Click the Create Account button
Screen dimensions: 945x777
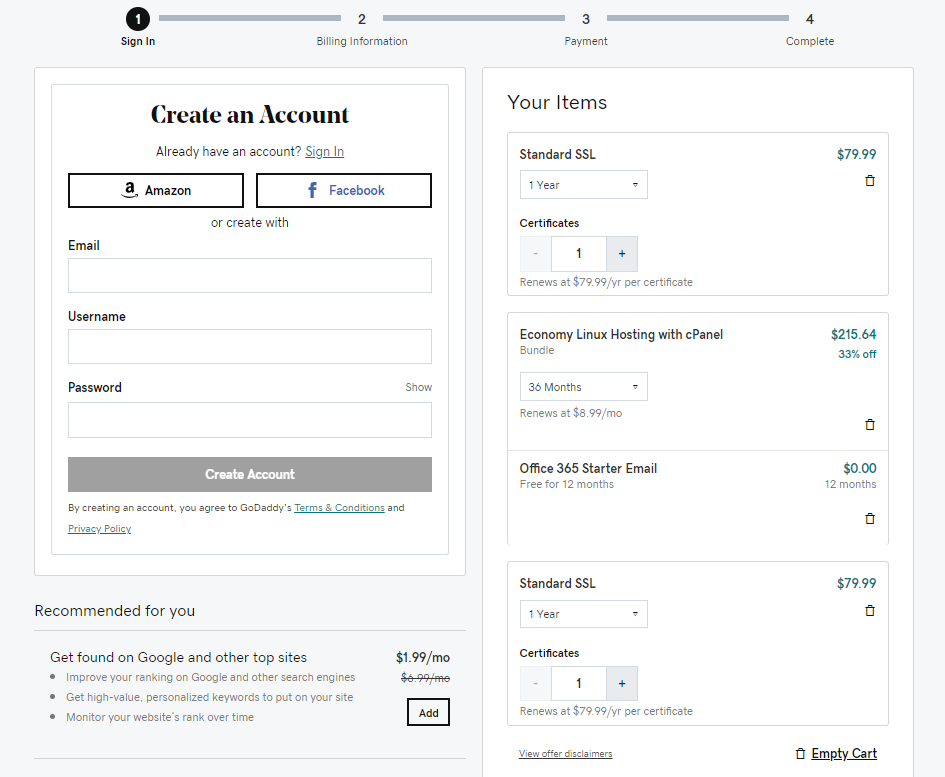coord(250,474)
